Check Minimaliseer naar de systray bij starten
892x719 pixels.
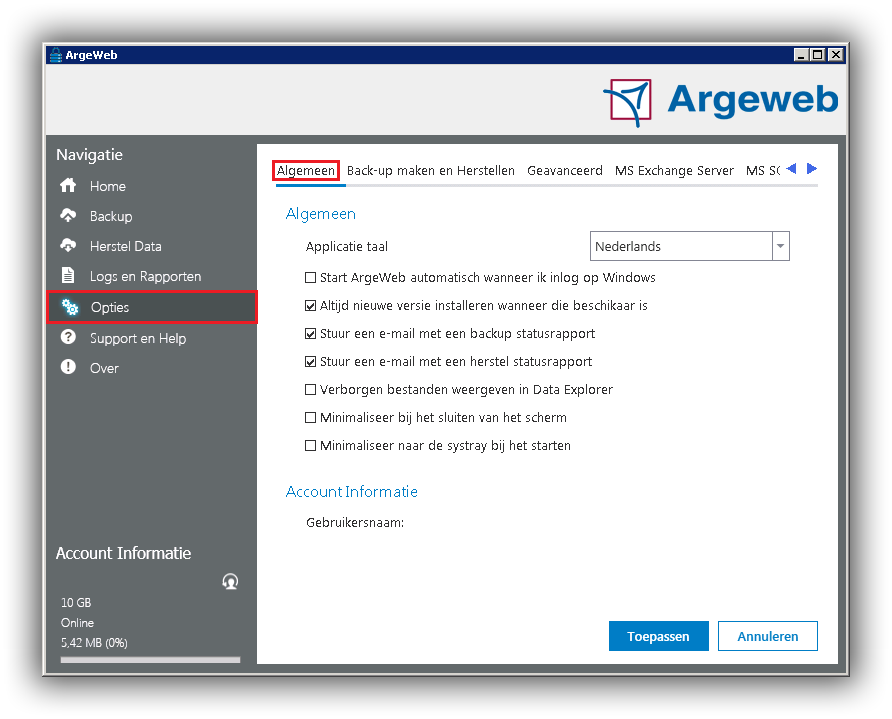coord(310,445)
